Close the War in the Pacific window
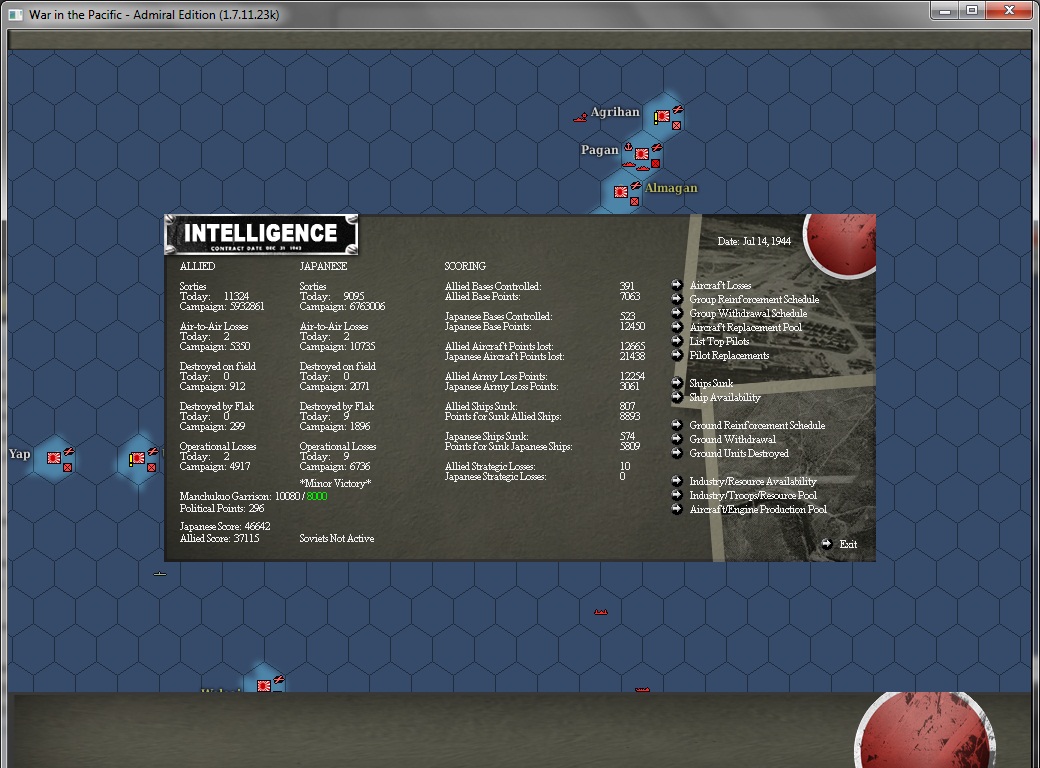The width and height of the screenshot is (1040, 768). click(x=1009, y=11)
